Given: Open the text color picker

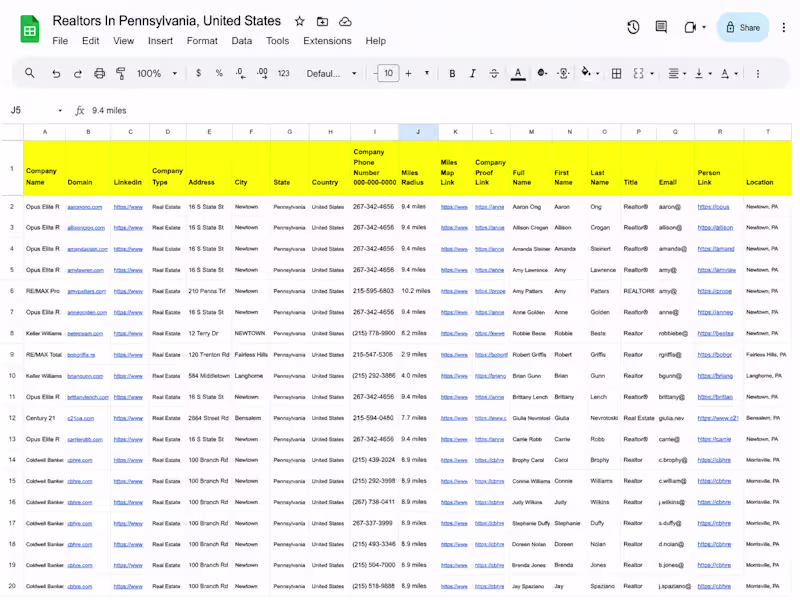Looking at the screenshot, I should 518,74.
